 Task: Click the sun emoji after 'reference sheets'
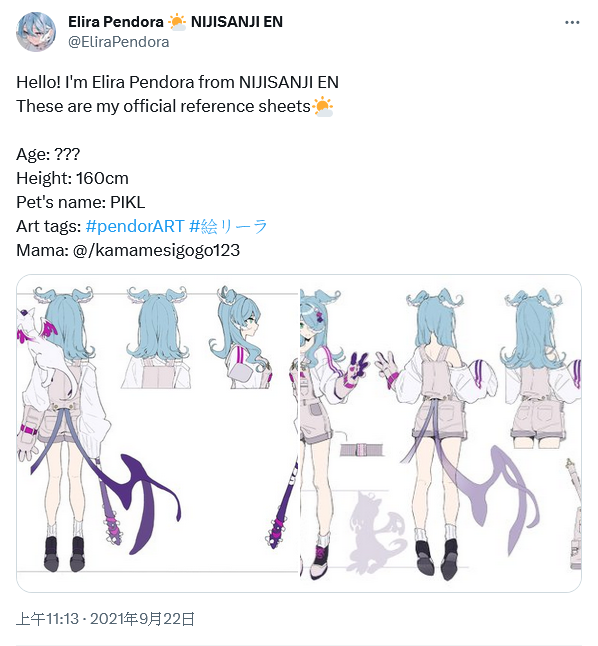pos(322,107)
